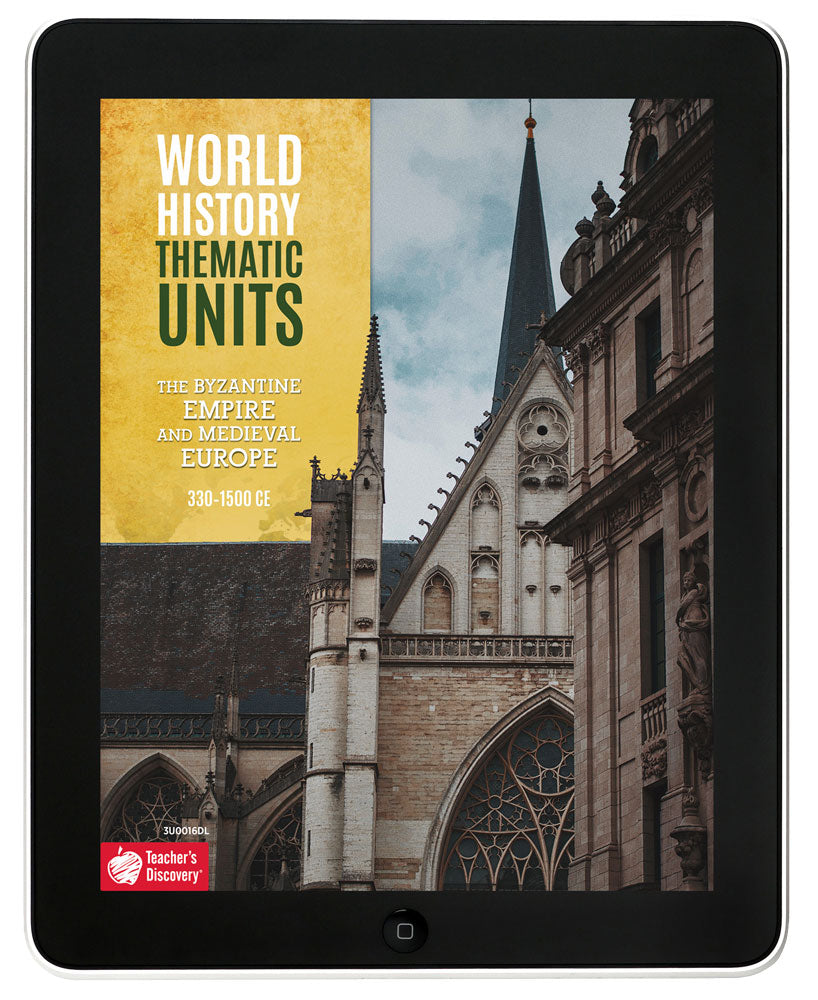Screen dimensions: 818x1000
Task: Click the tall dark spire
Action: 523,270
